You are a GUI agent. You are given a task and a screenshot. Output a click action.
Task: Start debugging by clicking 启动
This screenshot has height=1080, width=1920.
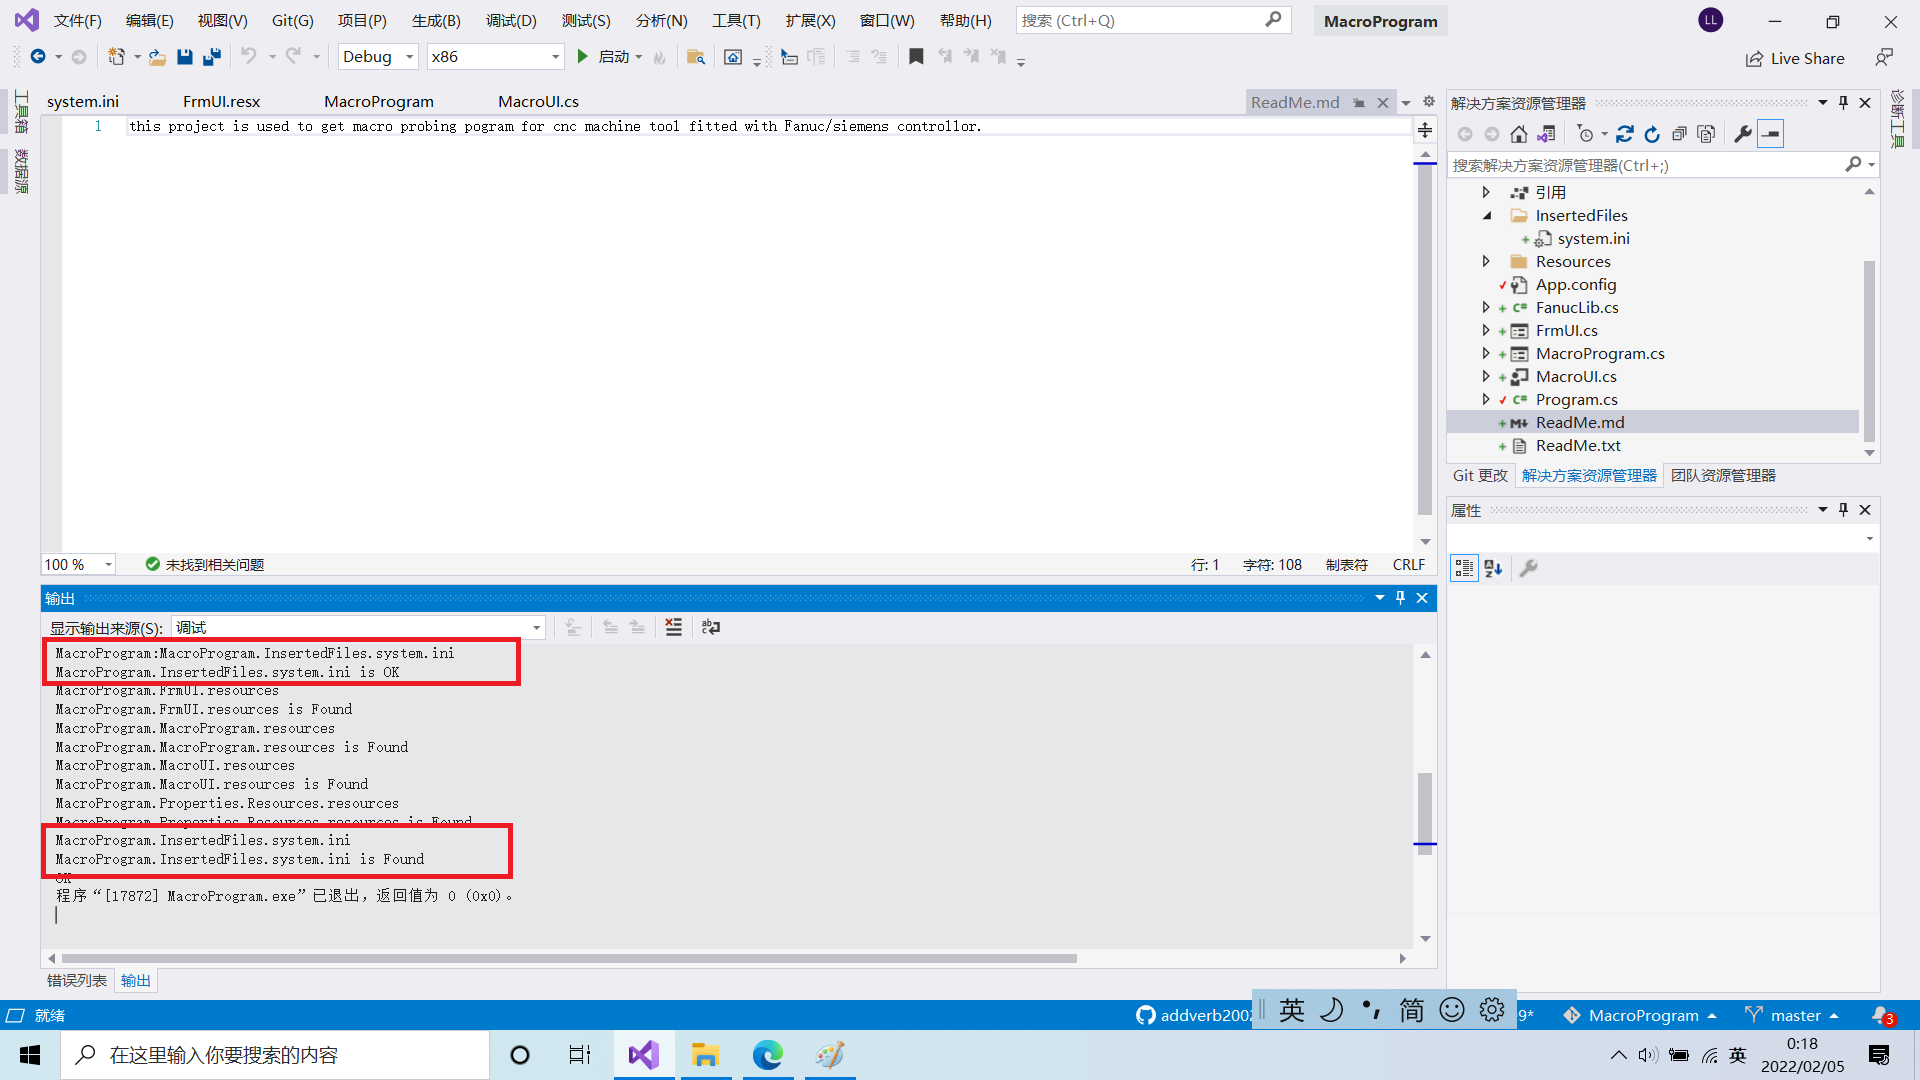pyautogui.click(x=611, y=57)
